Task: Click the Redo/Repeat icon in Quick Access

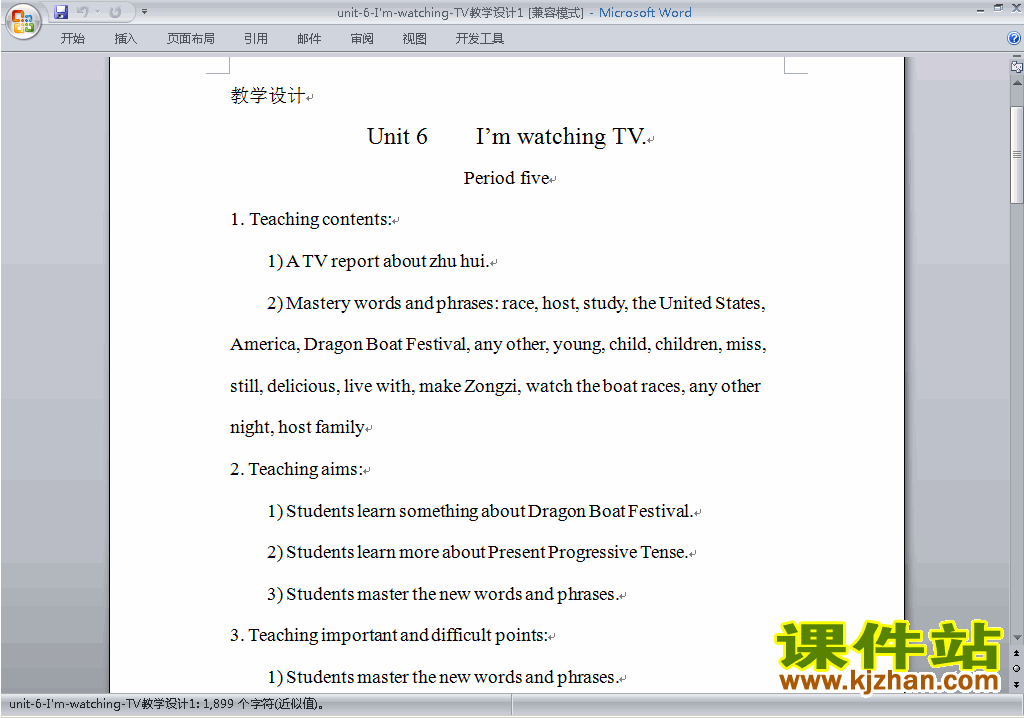Action: (116, 12)
